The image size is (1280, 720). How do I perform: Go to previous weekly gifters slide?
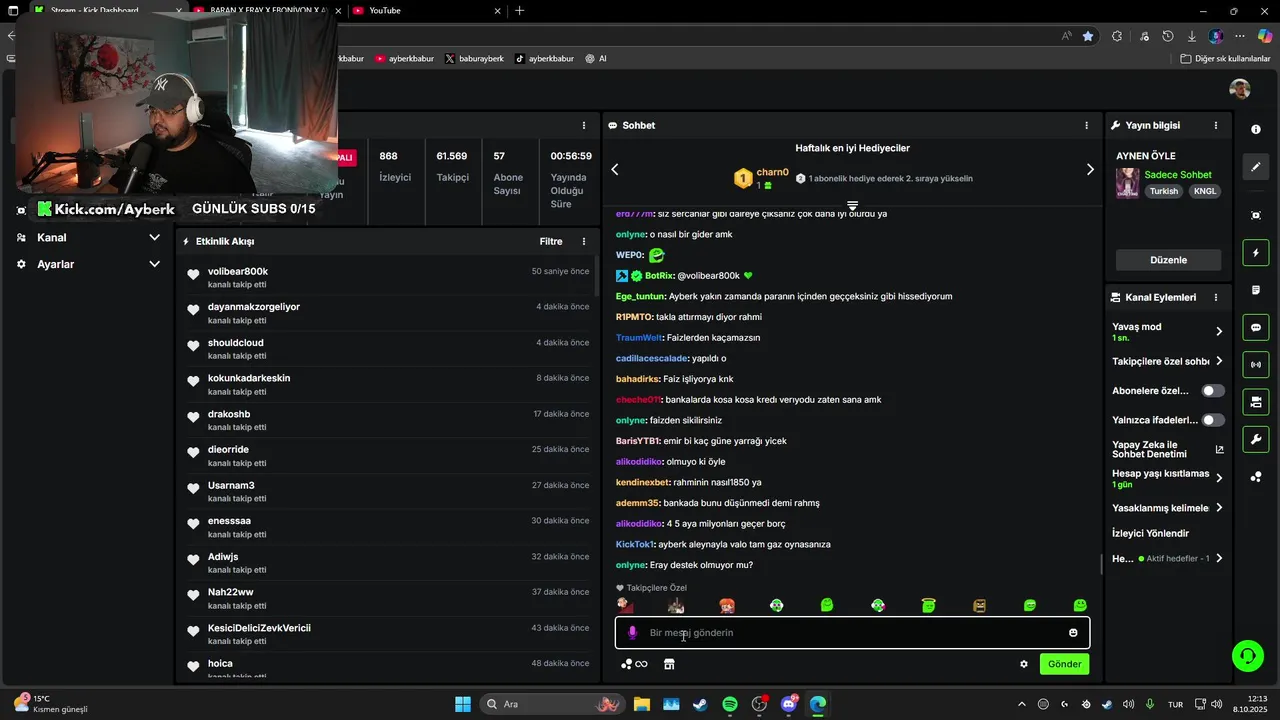(x=615, y=170)
